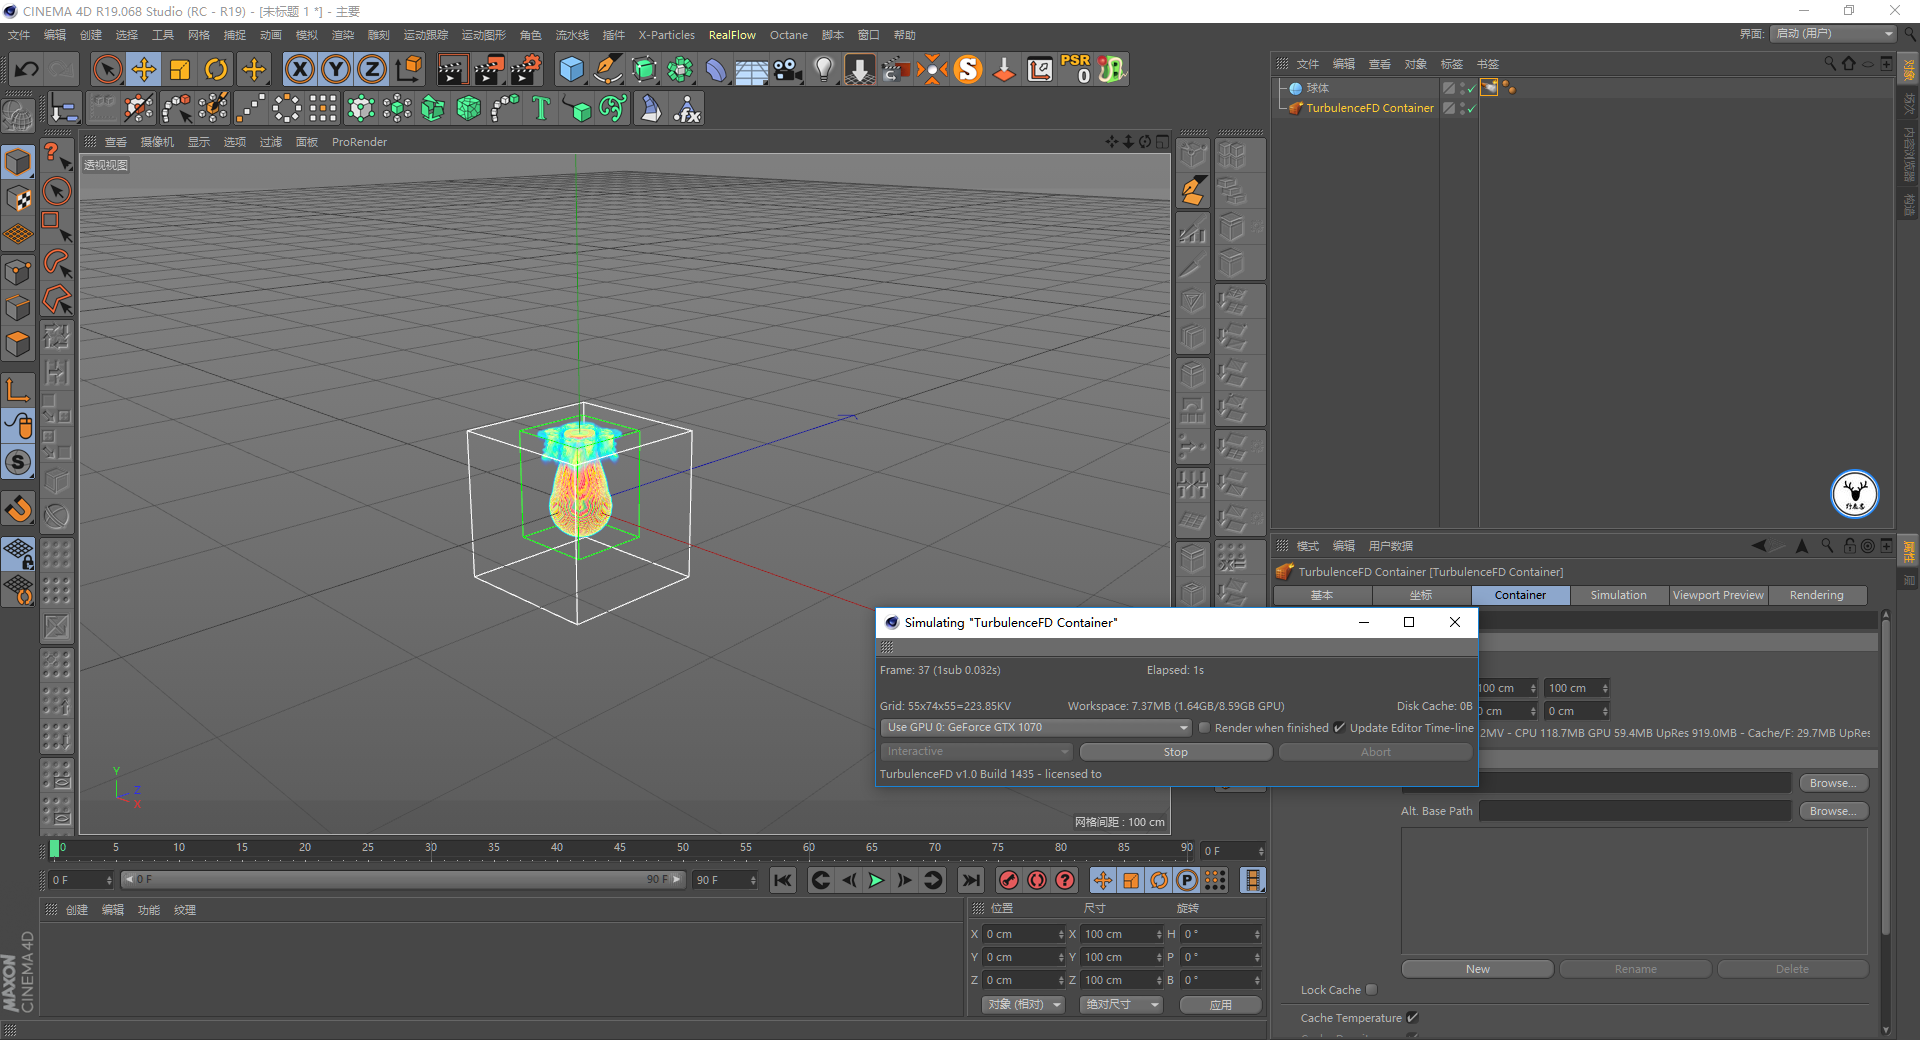Screen dimensions: 1920x1040
Task: Click the position X input field
Action: point(1022,934)
